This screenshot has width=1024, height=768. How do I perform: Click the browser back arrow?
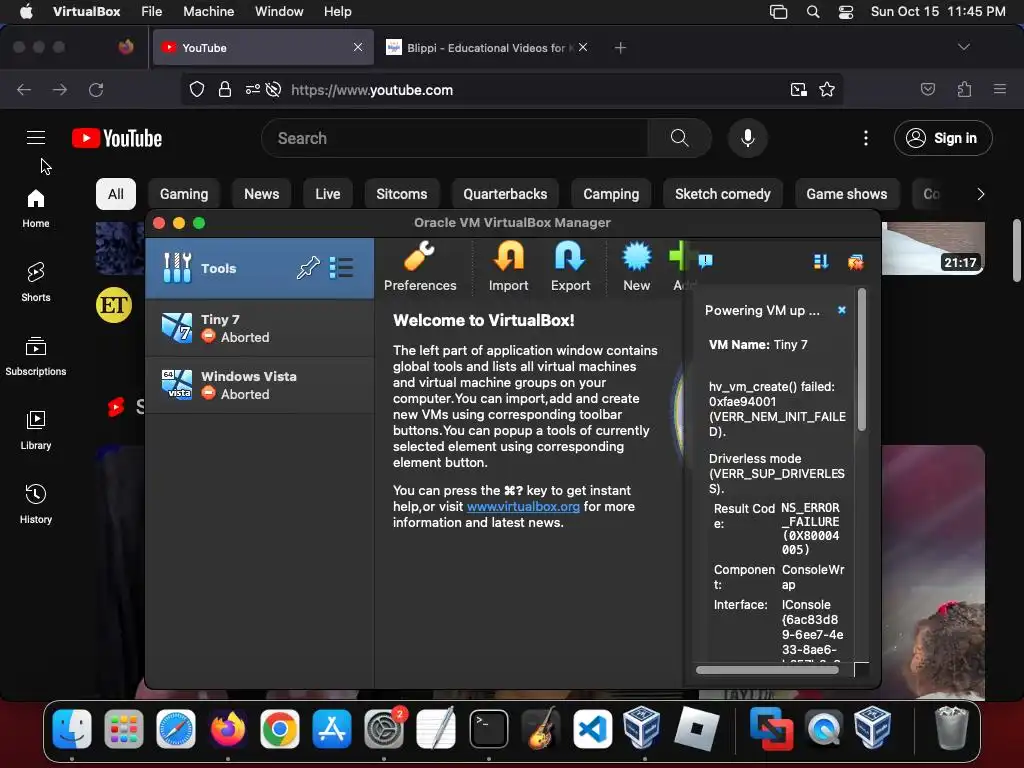click(x=24, y=89)
